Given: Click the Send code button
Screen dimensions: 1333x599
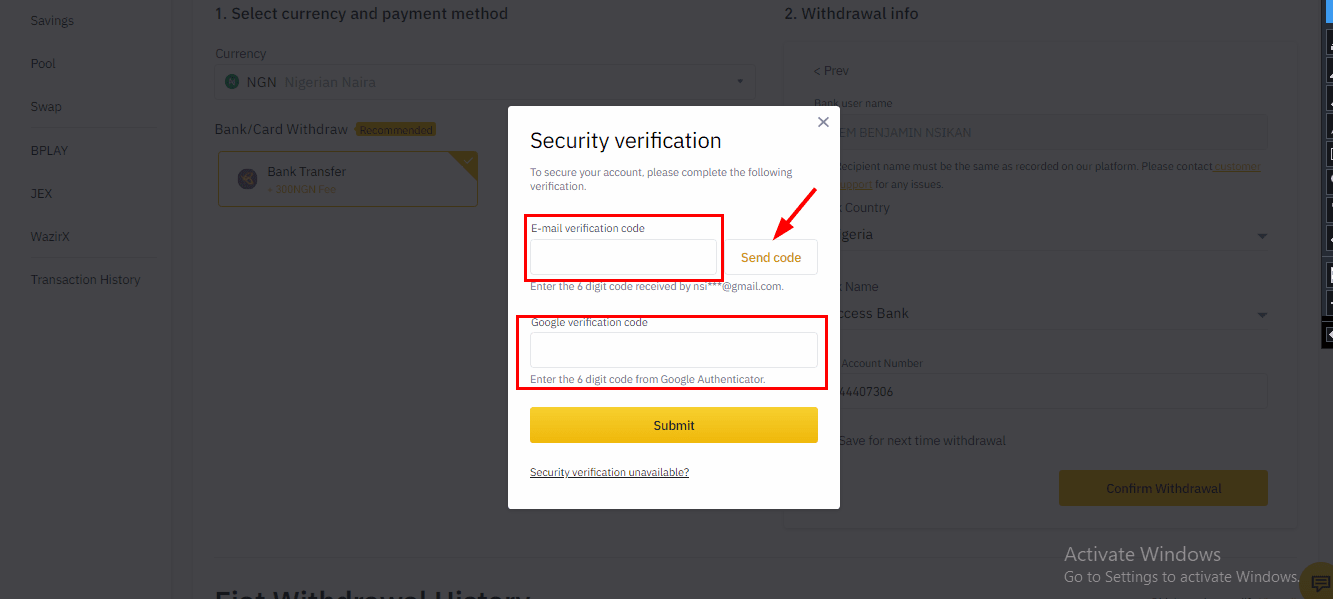Looking at the screenshot, I should [x=771, y=257].
